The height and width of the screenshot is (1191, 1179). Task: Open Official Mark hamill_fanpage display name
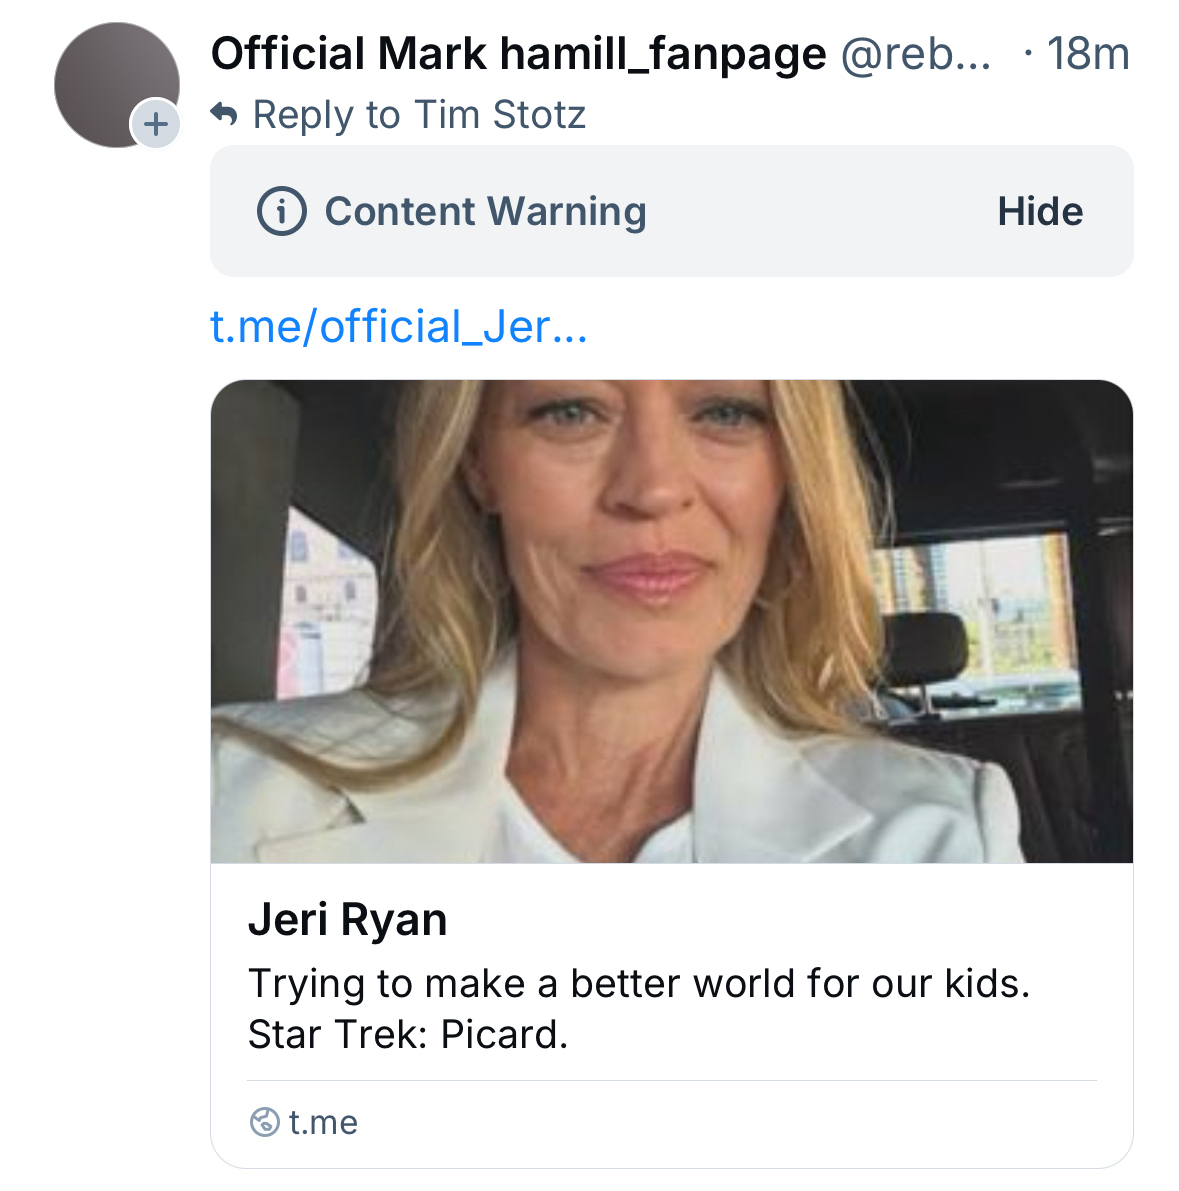pos(518,54)
